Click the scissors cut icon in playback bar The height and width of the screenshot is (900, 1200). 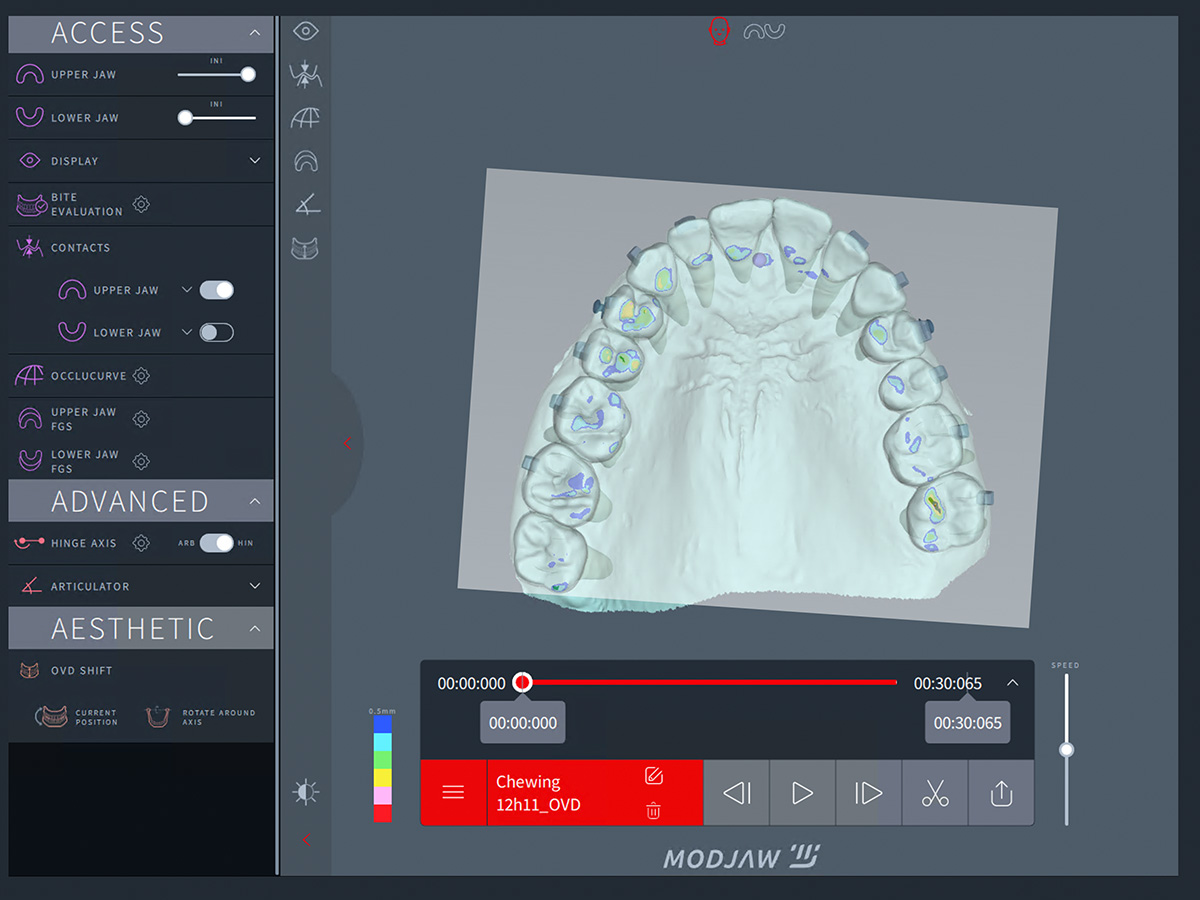935,793
